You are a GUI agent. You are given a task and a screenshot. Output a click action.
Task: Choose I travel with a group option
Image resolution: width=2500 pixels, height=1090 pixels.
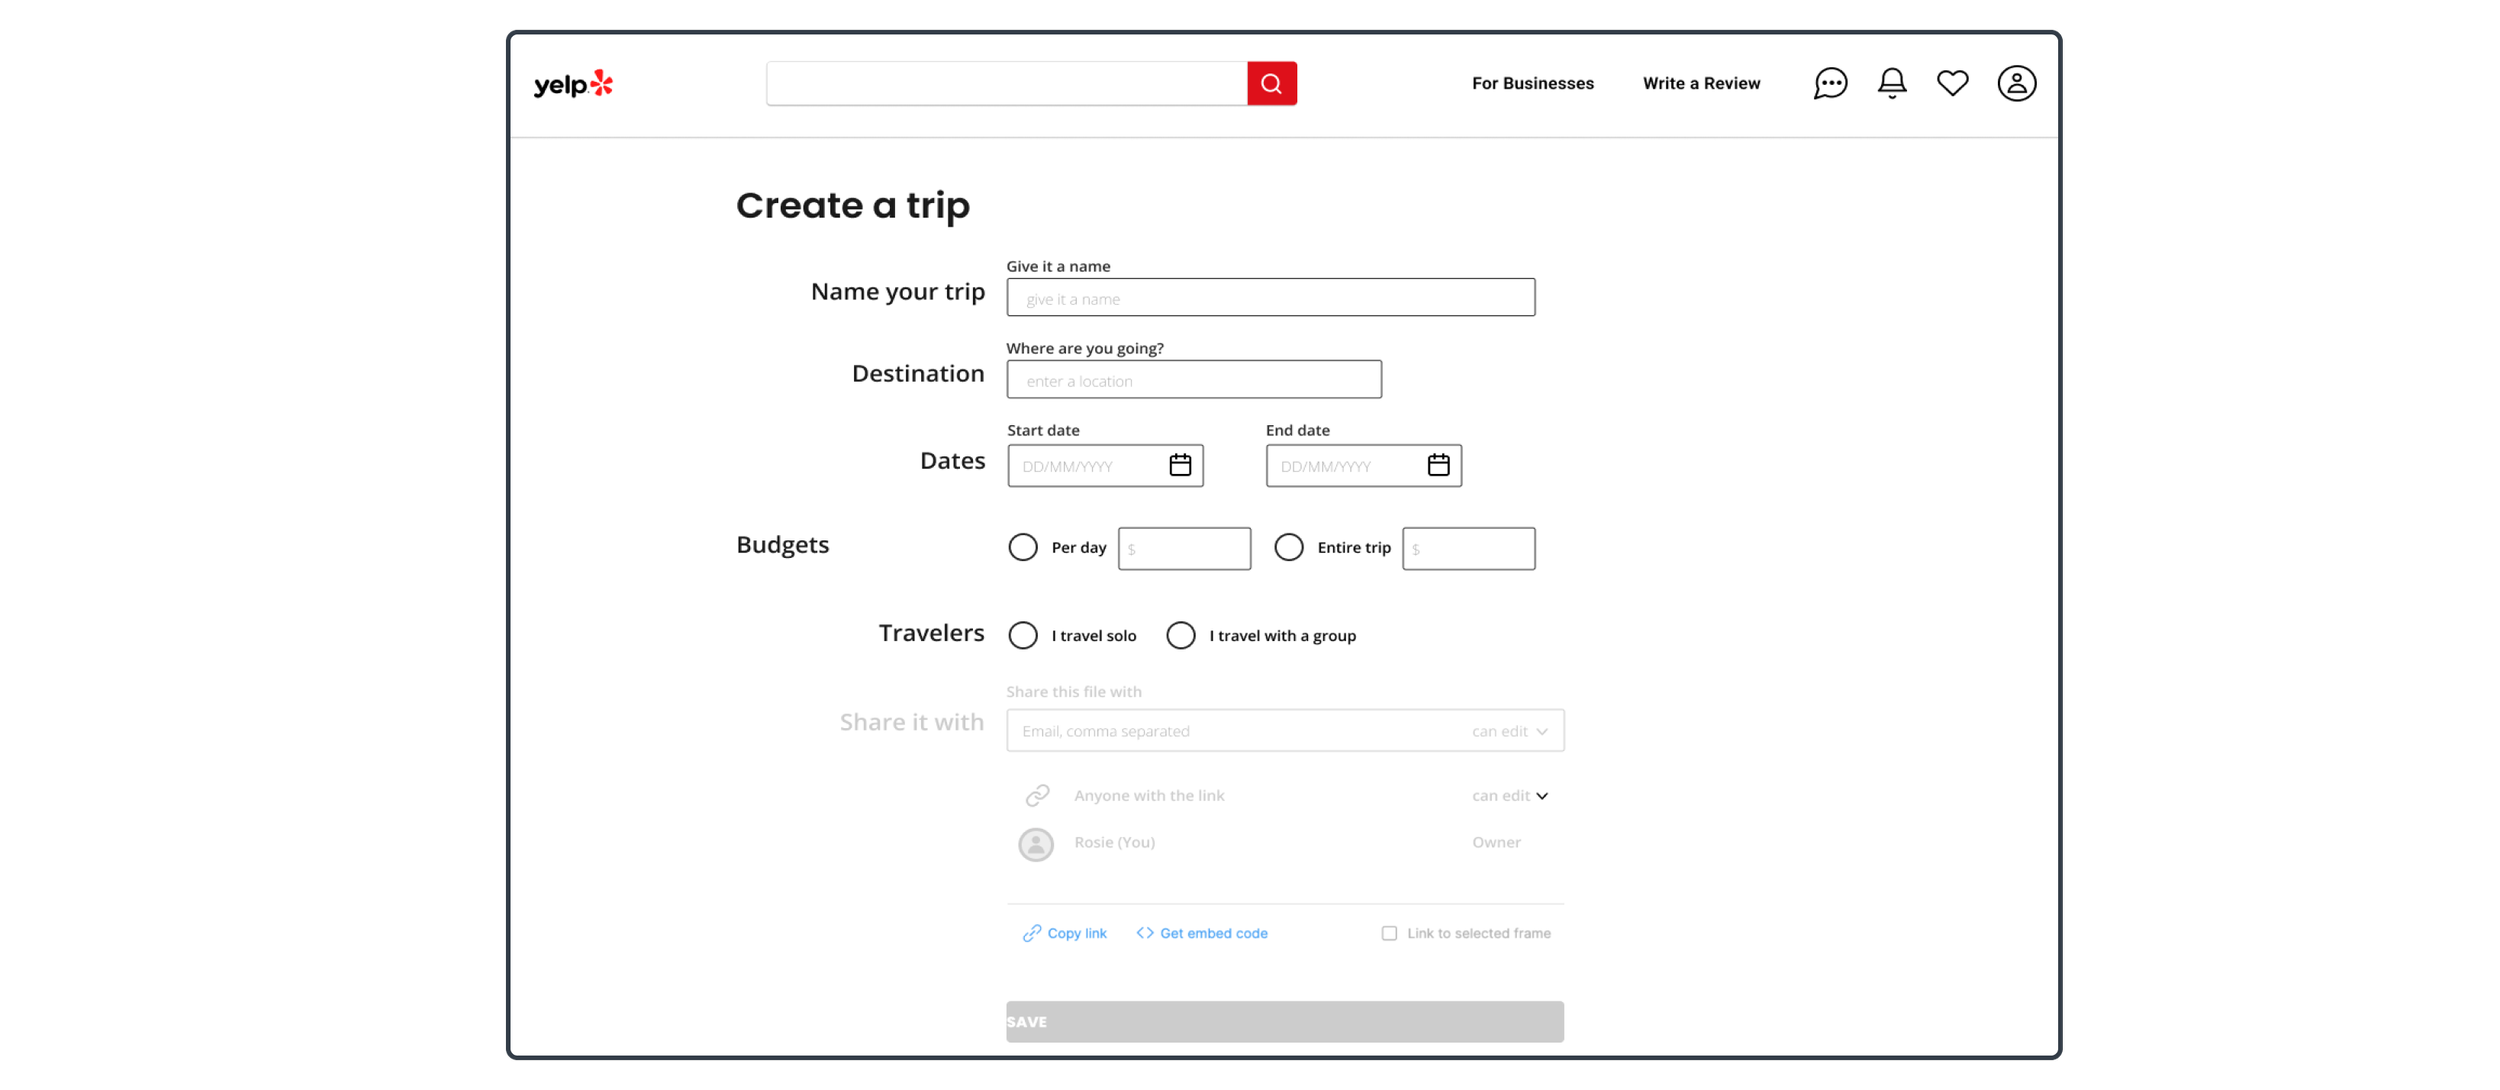(x=1181, y=635)
